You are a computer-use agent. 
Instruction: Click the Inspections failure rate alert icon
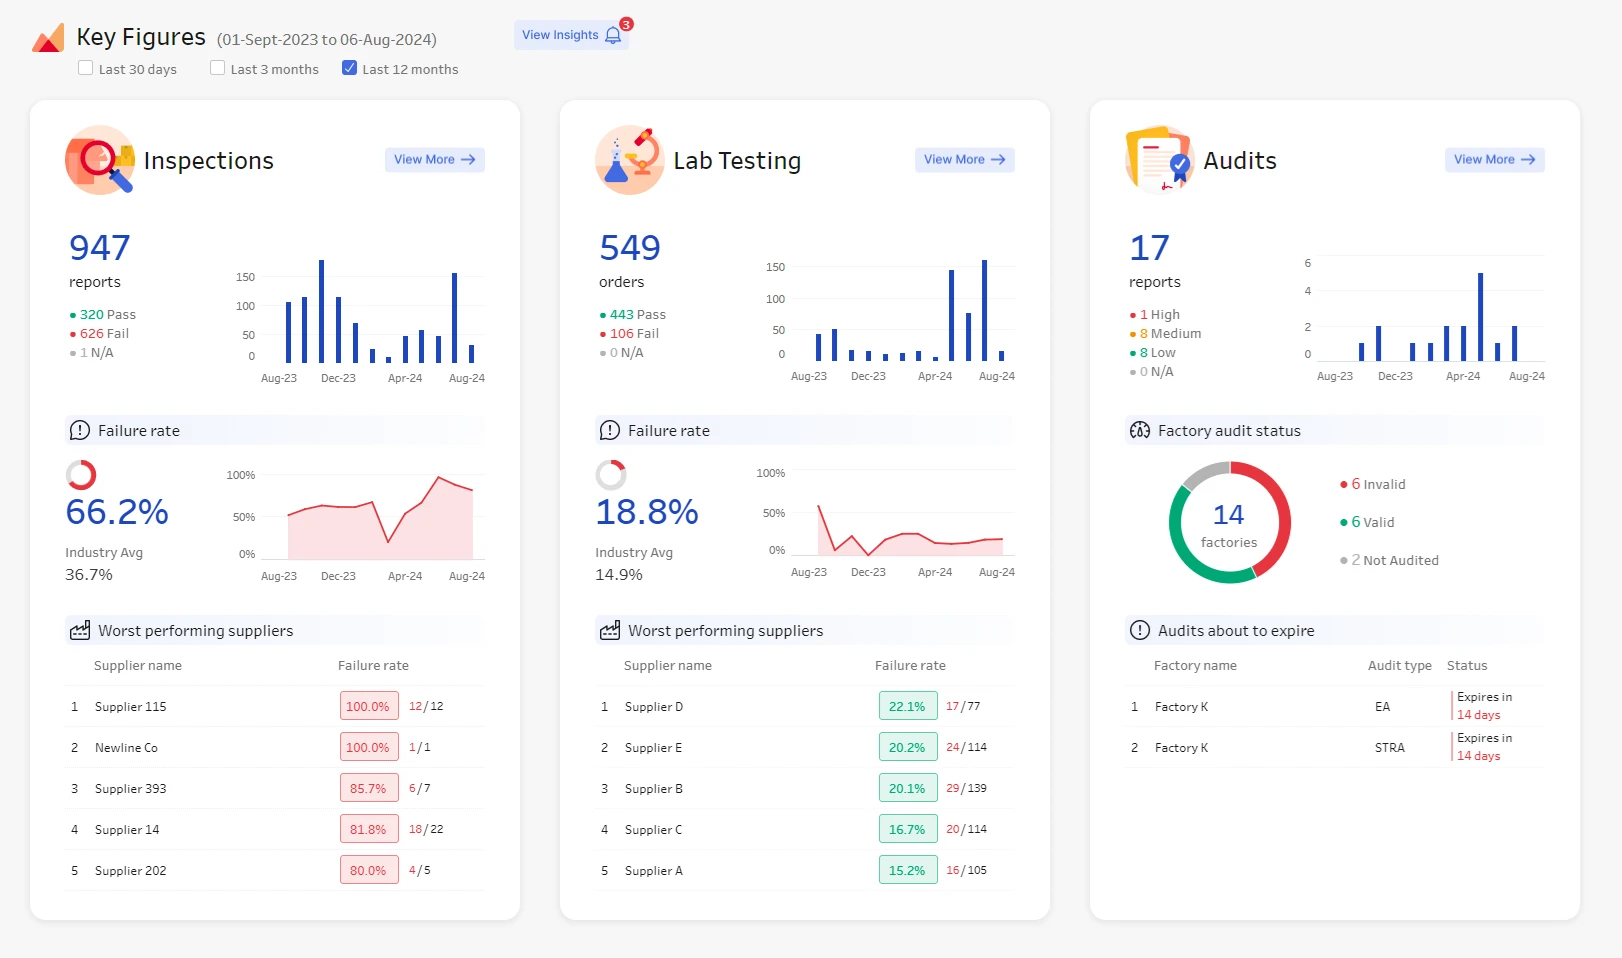[80, 431]
